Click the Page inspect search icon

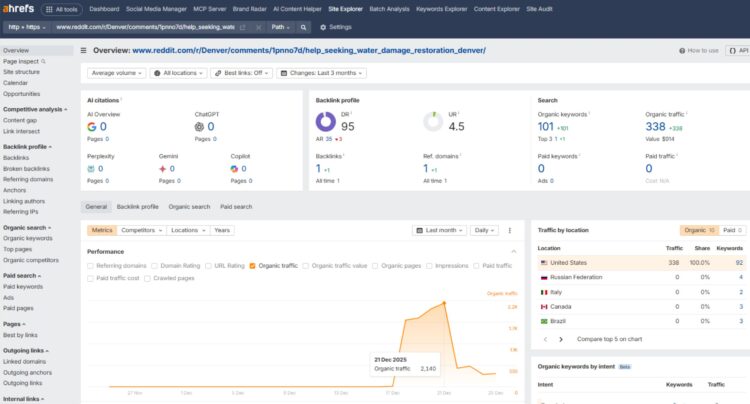(44, 62)
